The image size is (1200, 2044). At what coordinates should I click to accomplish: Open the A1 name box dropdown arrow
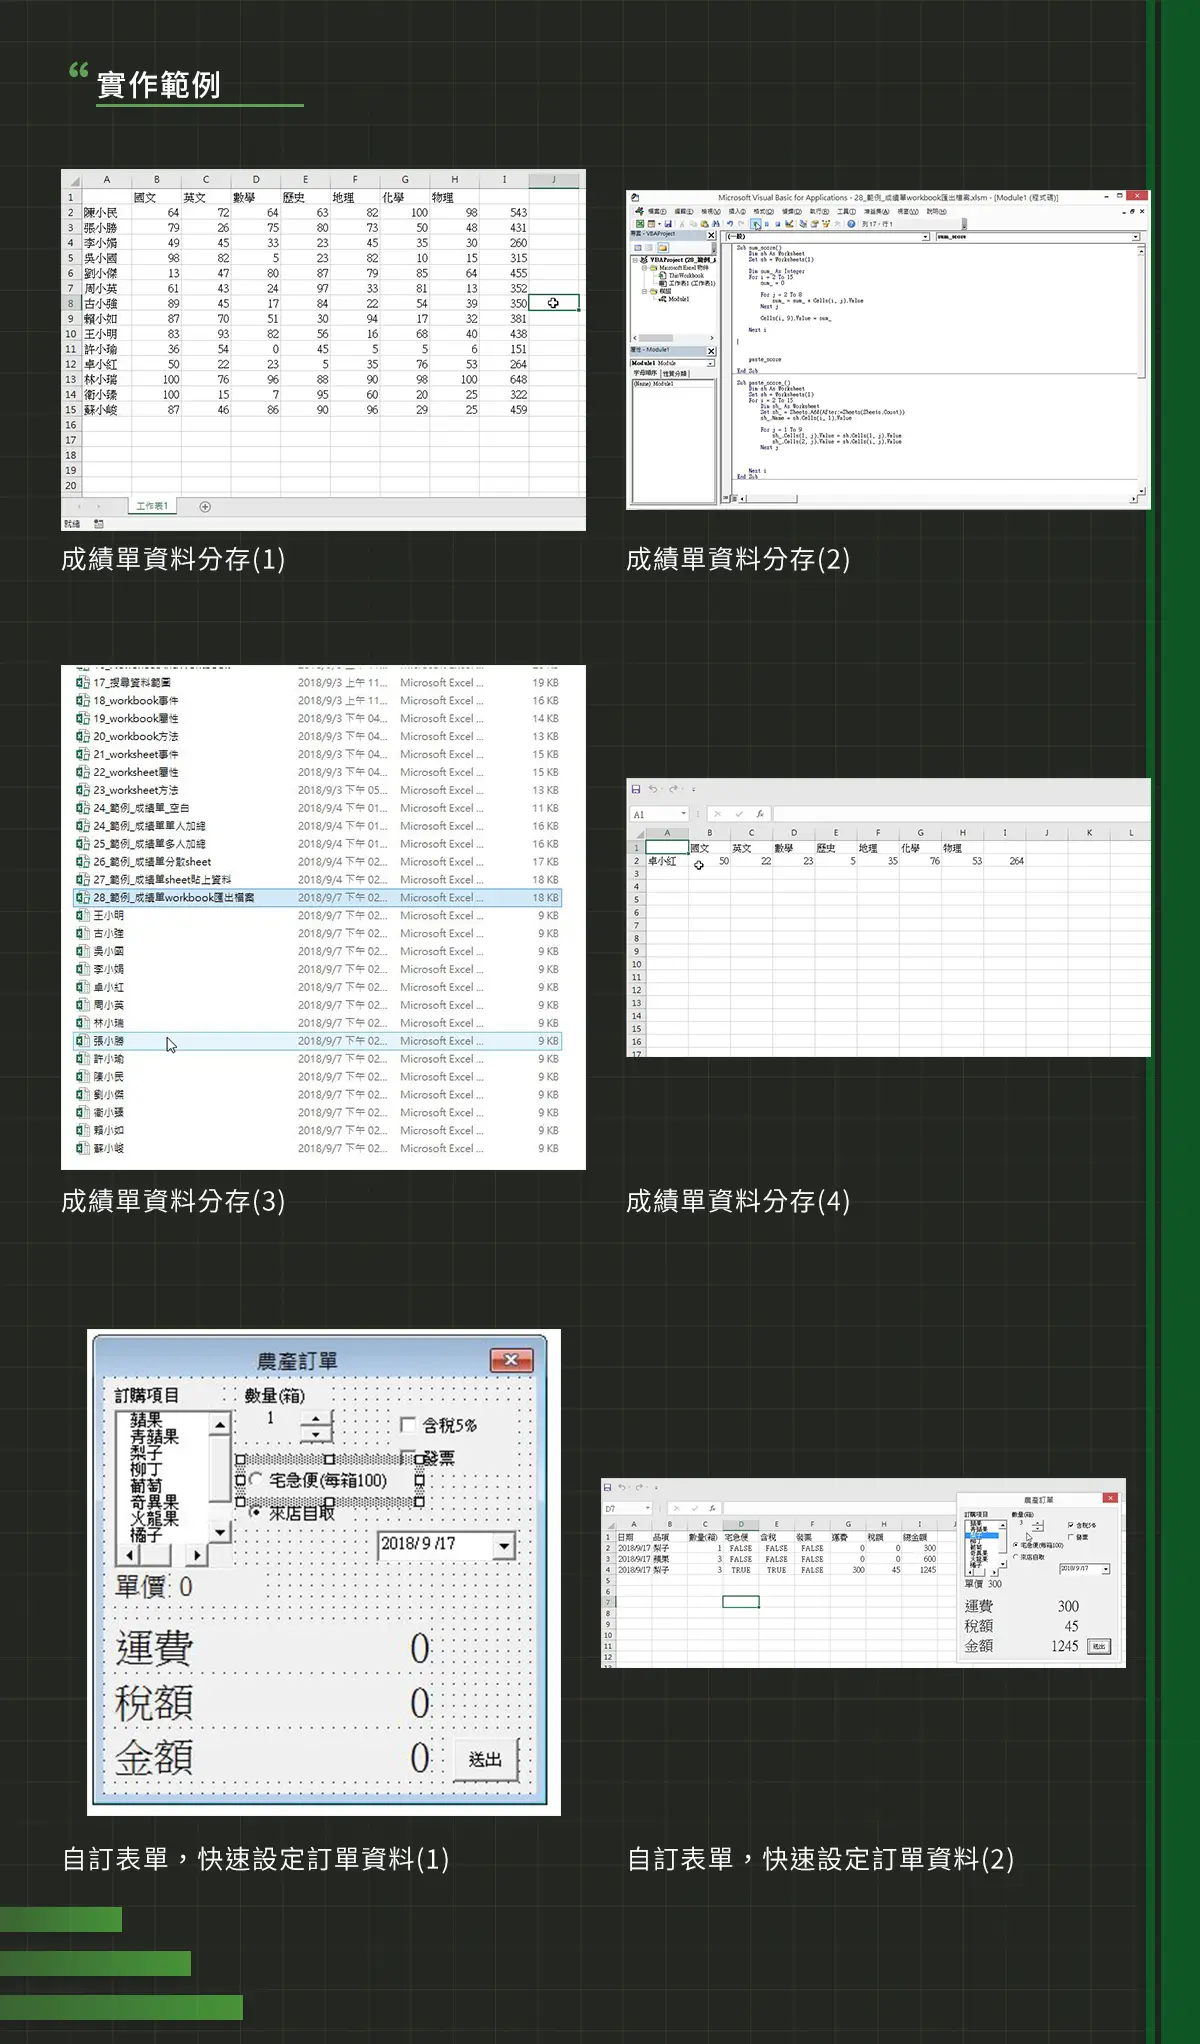[x=684, y=814]
